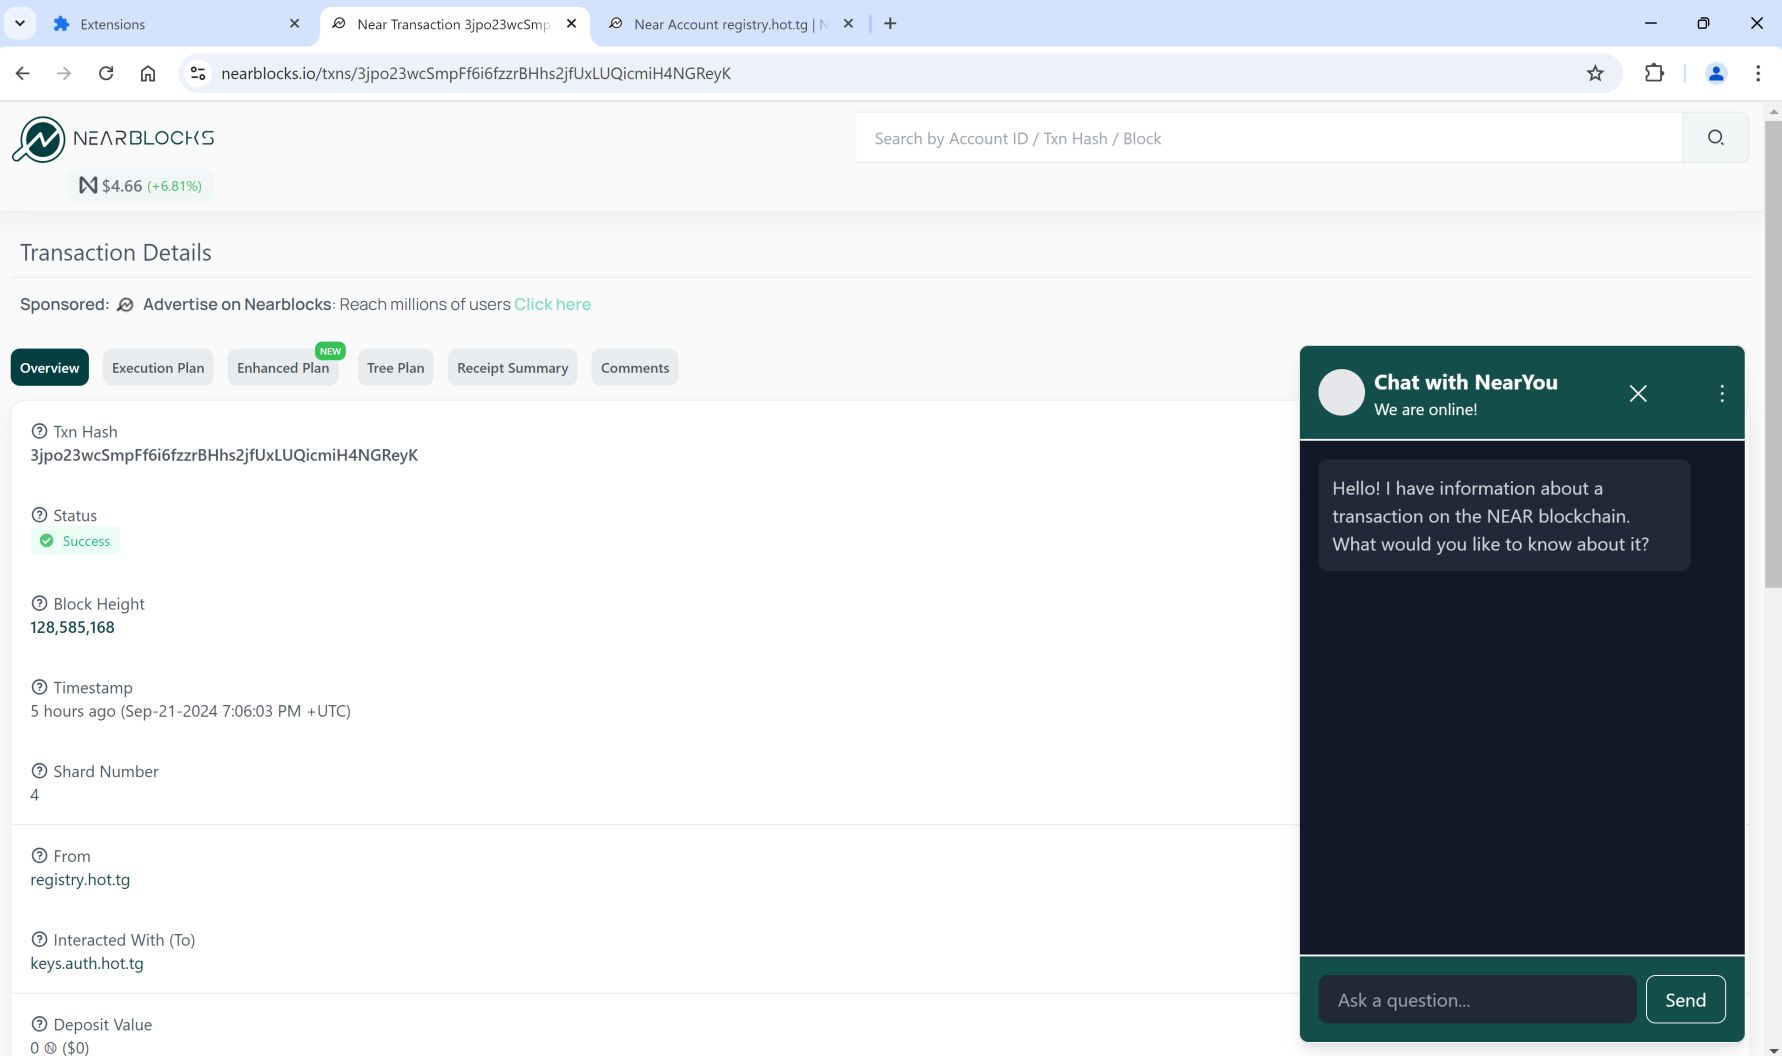Open the tab search dropdown arrow
The height and width of the screenshot is (1056, 1782).
tap(20, 23)
